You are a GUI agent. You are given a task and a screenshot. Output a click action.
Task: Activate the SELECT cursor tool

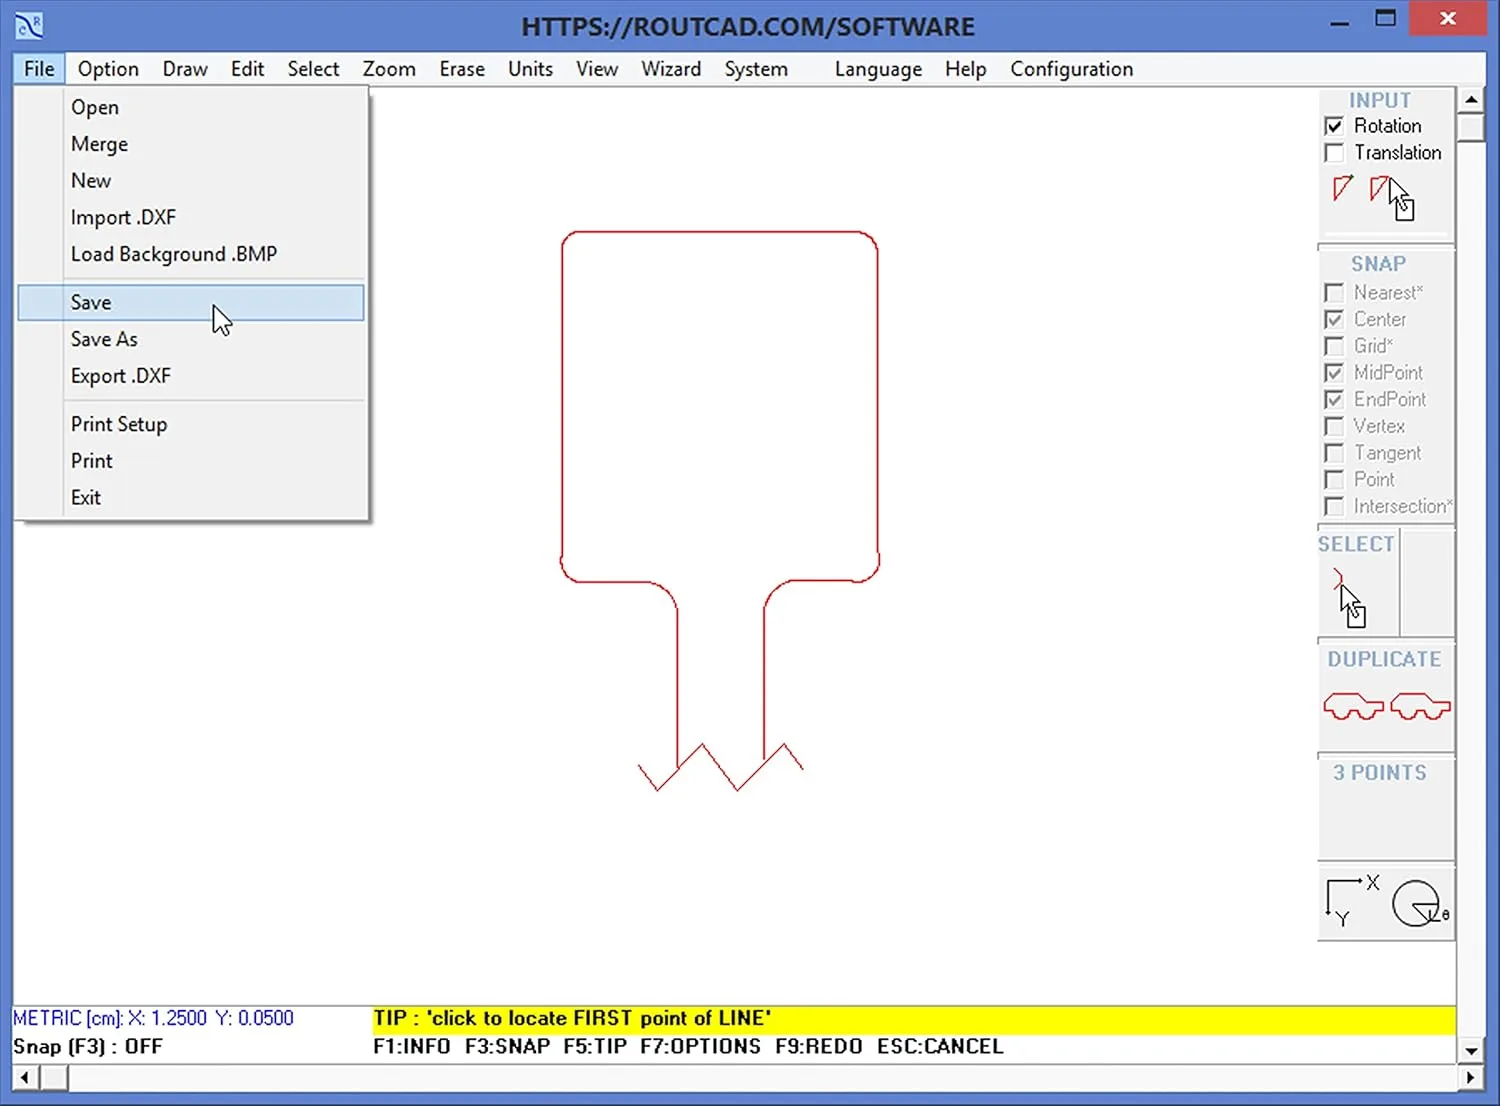tap(1344, 590)
